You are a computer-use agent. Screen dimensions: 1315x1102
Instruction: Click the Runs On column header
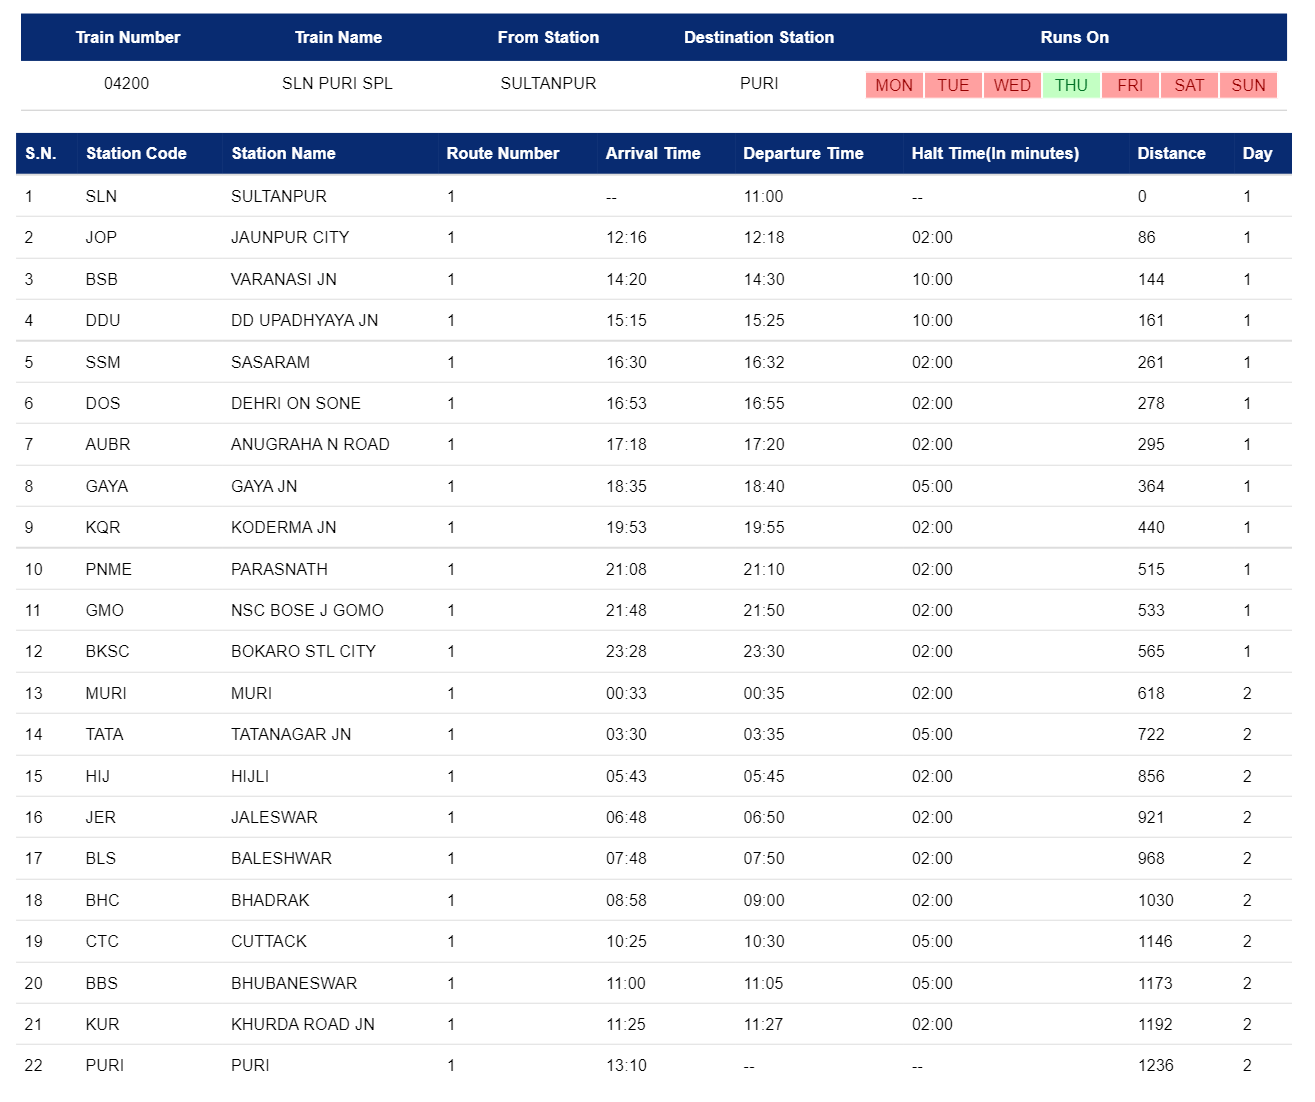pos(1074,37)
